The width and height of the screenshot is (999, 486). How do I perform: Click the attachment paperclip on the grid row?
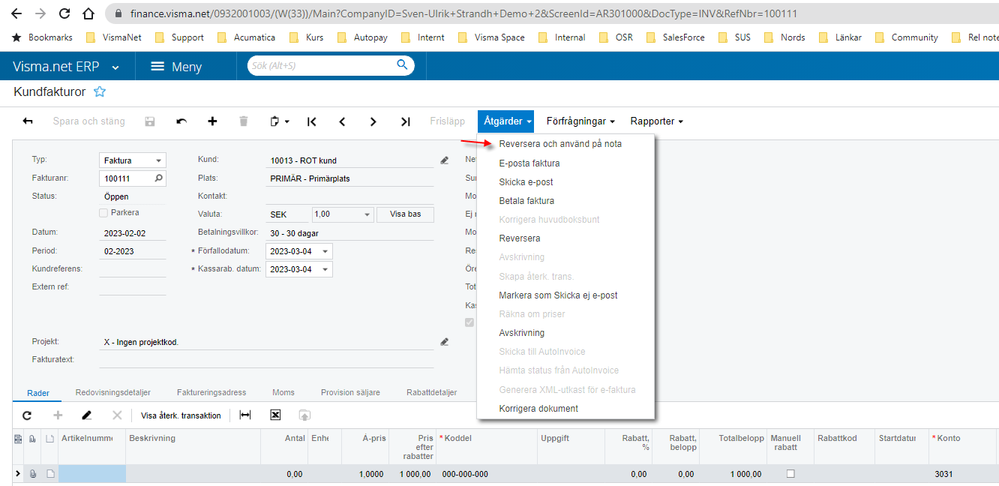33,474
